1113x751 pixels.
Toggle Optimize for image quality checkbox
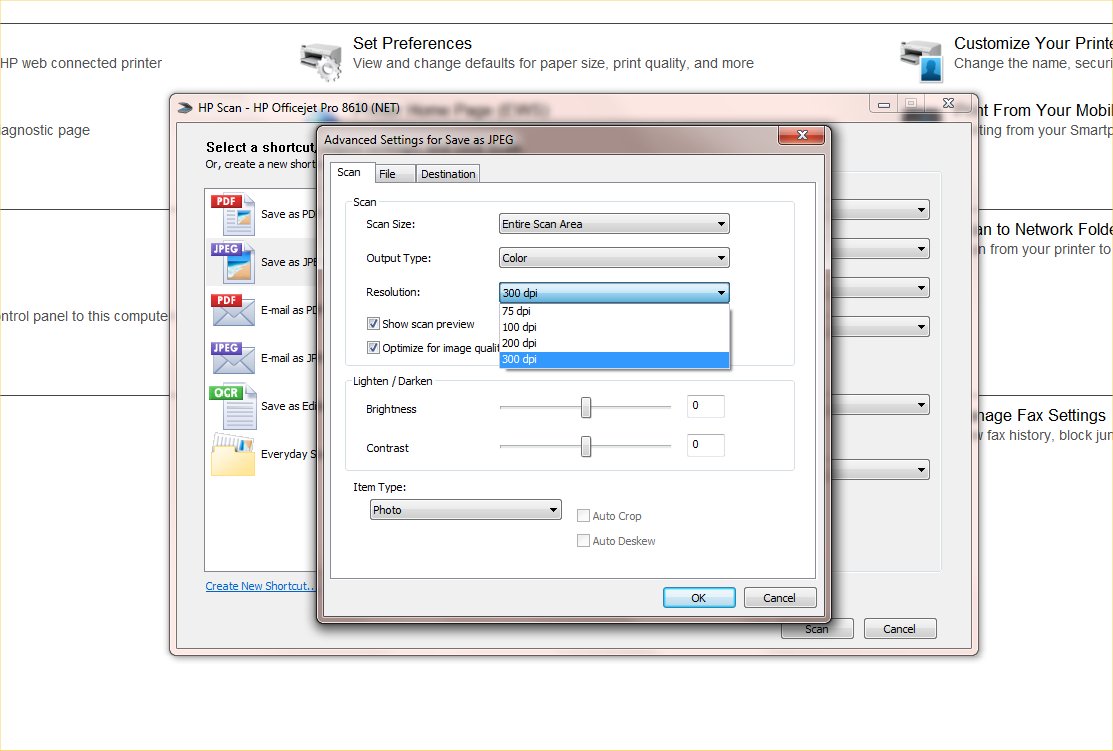[373, 348]
